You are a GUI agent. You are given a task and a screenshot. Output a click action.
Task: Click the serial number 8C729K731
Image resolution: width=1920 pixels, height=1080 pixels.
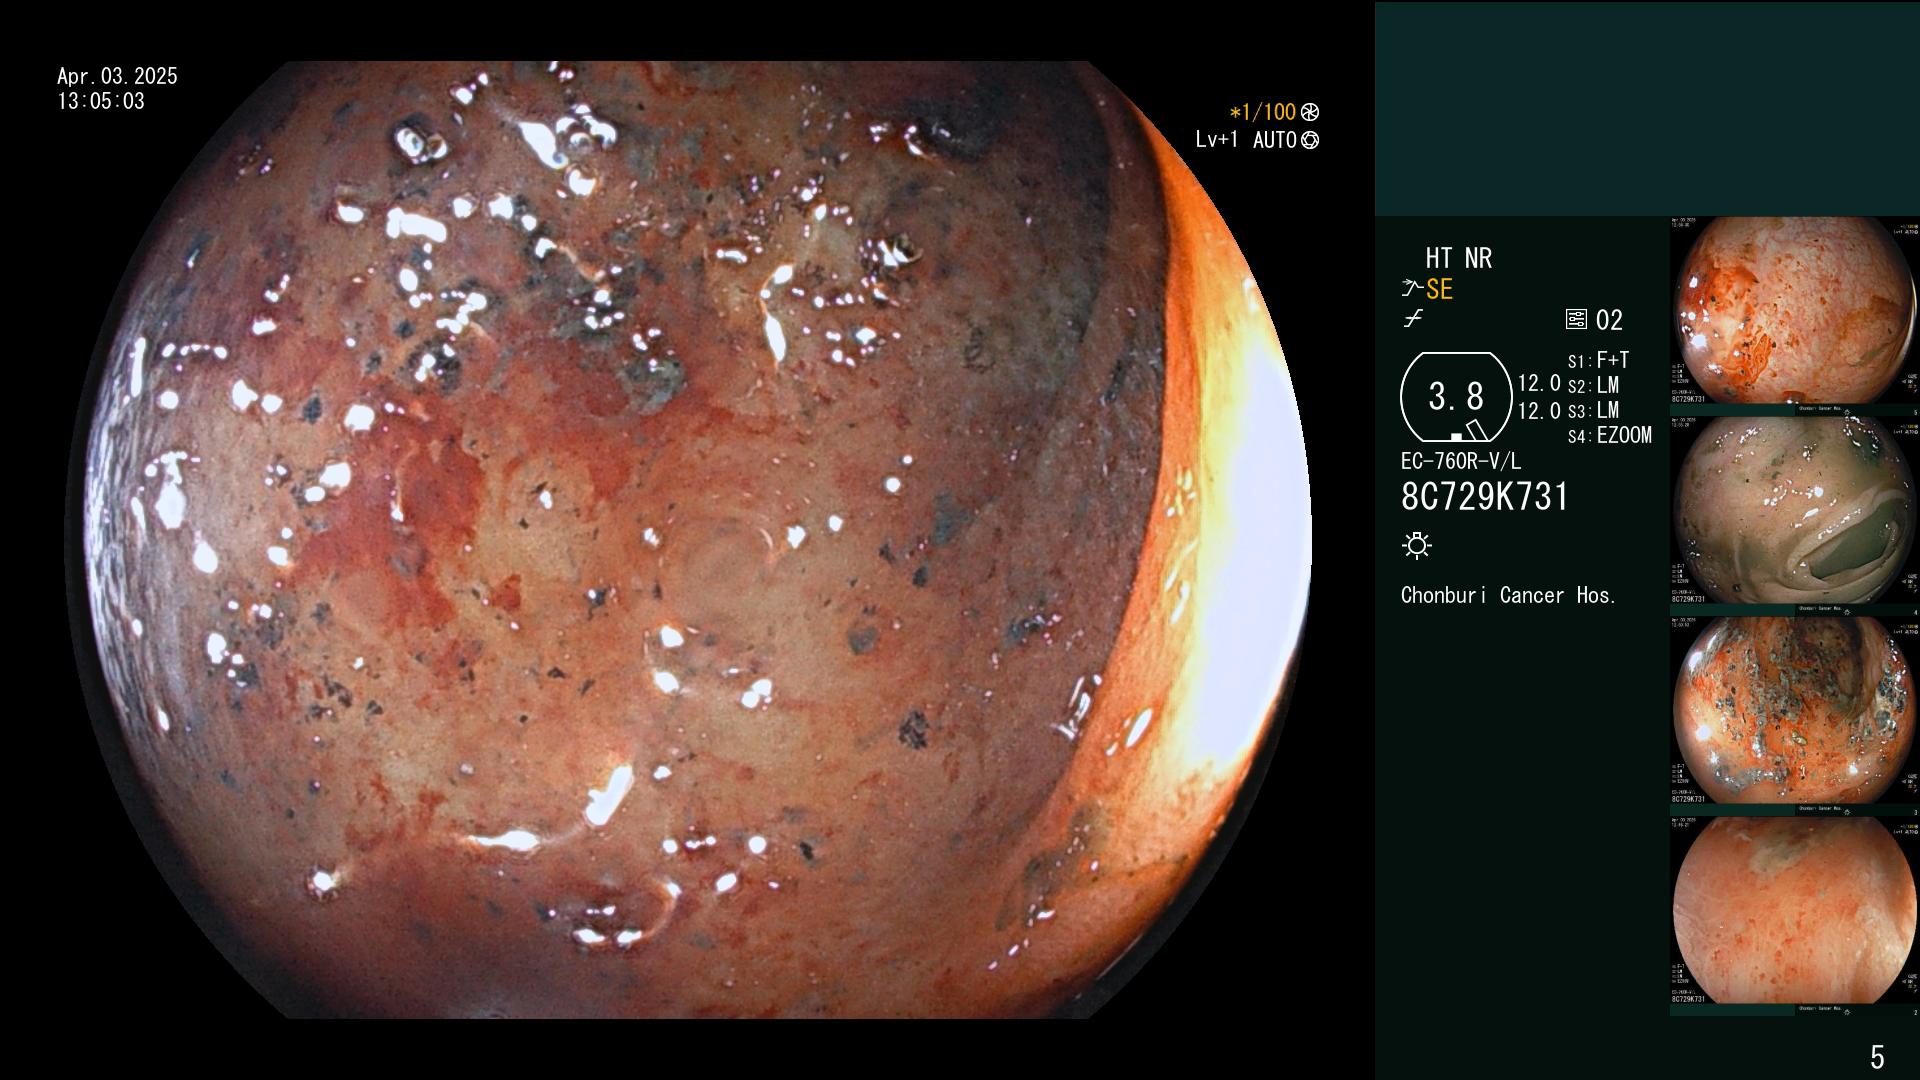[x=1485, y=497]
